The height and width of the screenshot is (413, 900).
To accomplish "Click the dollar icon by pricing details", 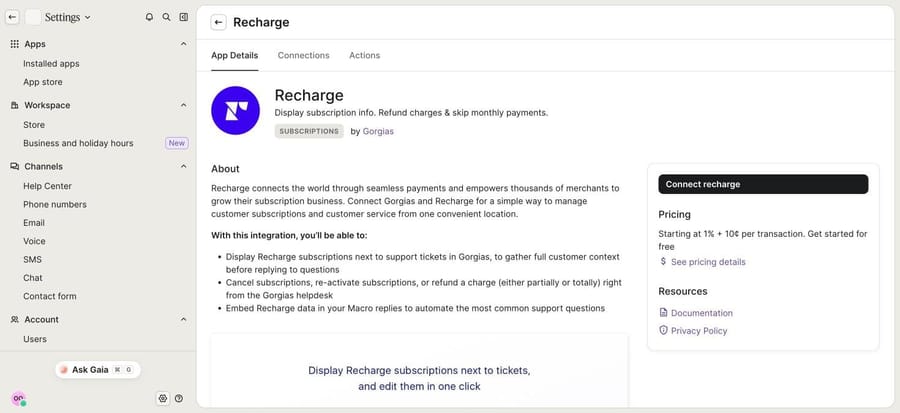I will [664, 262].
